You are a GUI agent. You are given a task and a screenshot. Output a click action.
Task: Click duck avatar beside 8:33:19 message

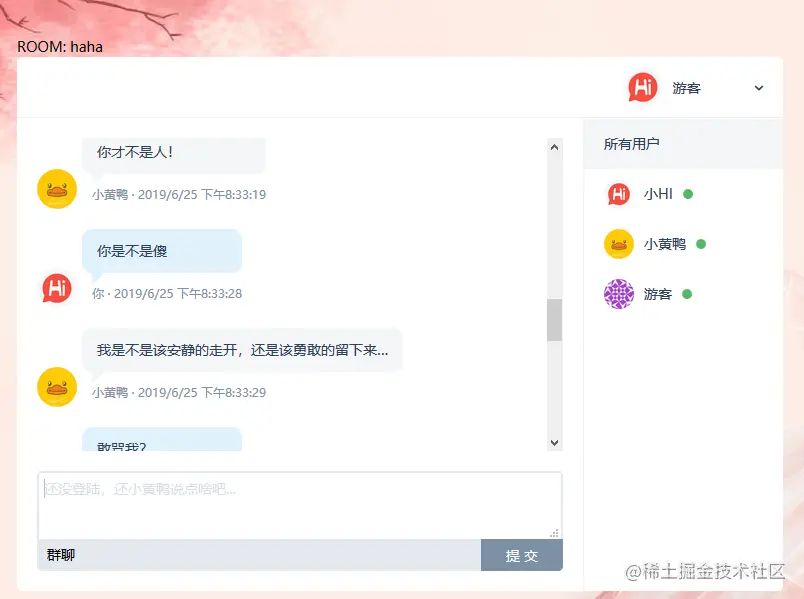pos(57,189)
